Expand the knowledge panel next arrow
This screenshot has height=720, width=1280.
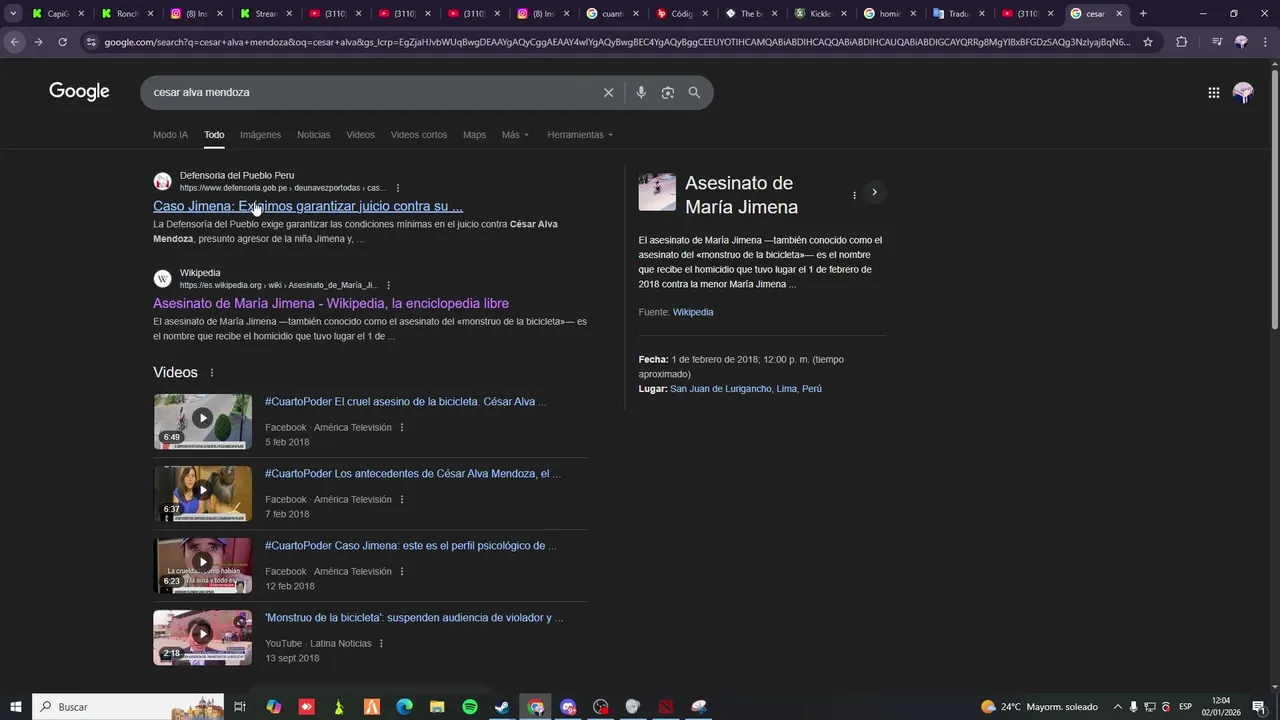(x=874, y=192)
